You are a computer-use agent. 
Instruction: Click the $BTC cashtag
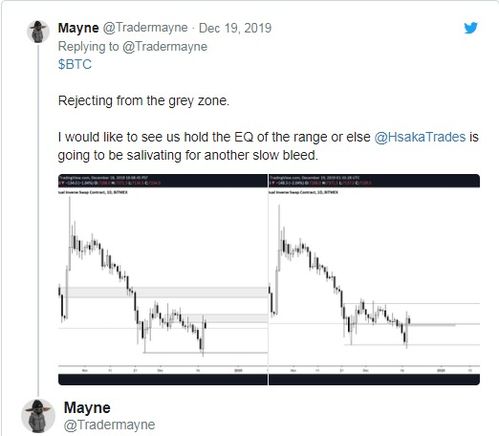[x=75, y=64]
